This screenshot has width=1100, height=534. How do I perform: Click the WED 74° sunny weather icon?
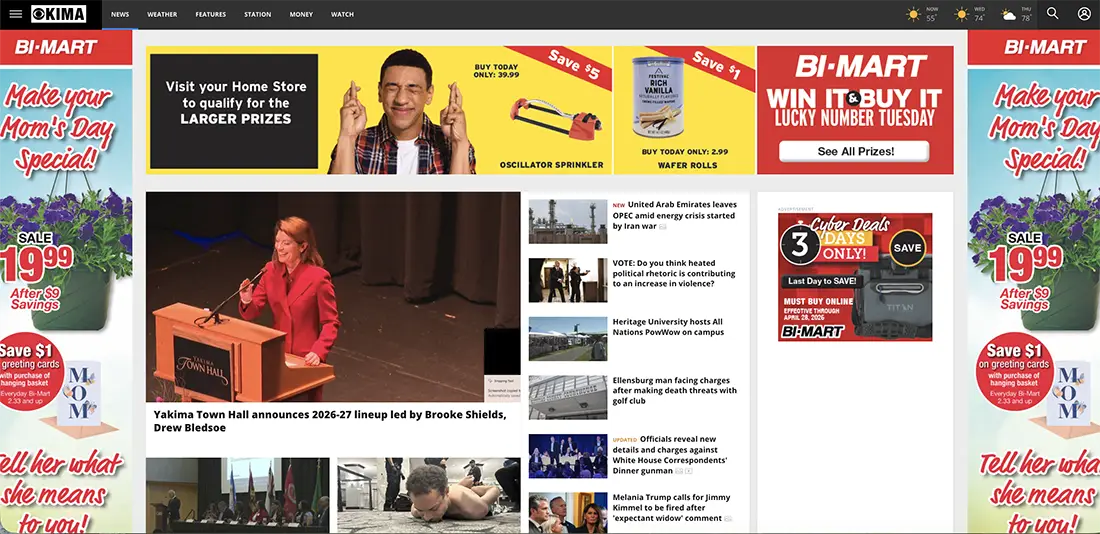(961, 14)
